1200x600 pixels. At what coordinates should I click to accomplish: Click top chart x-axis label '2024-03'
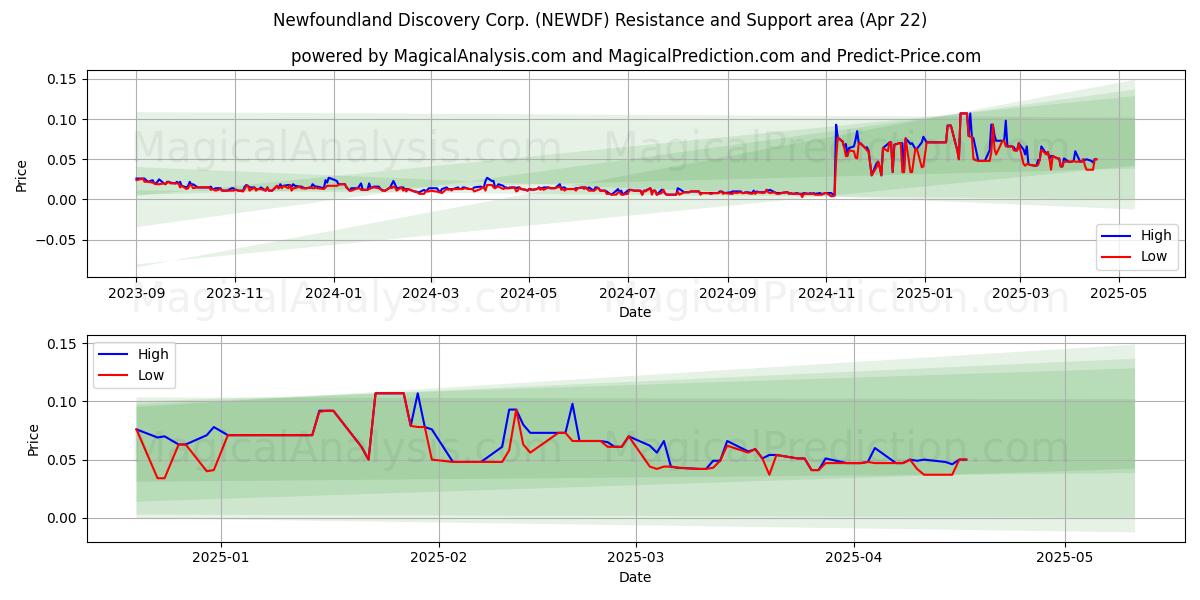click(x=431, y=295)
